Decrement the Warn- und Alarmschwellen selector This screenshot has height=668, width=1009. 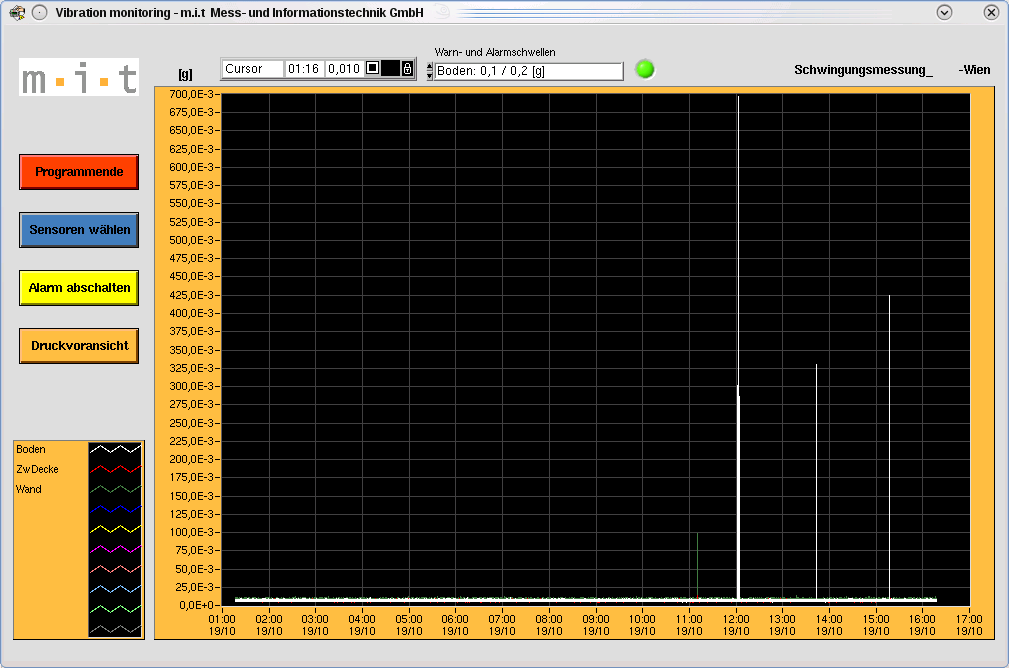[430, 76]
